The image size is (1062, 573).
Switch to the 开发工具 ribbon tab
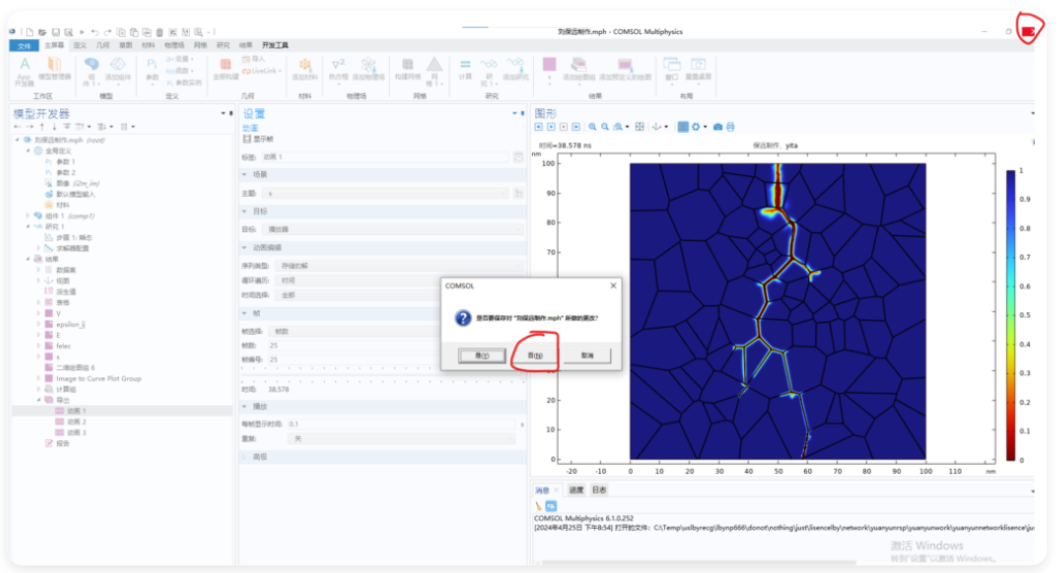pos(275,45)
